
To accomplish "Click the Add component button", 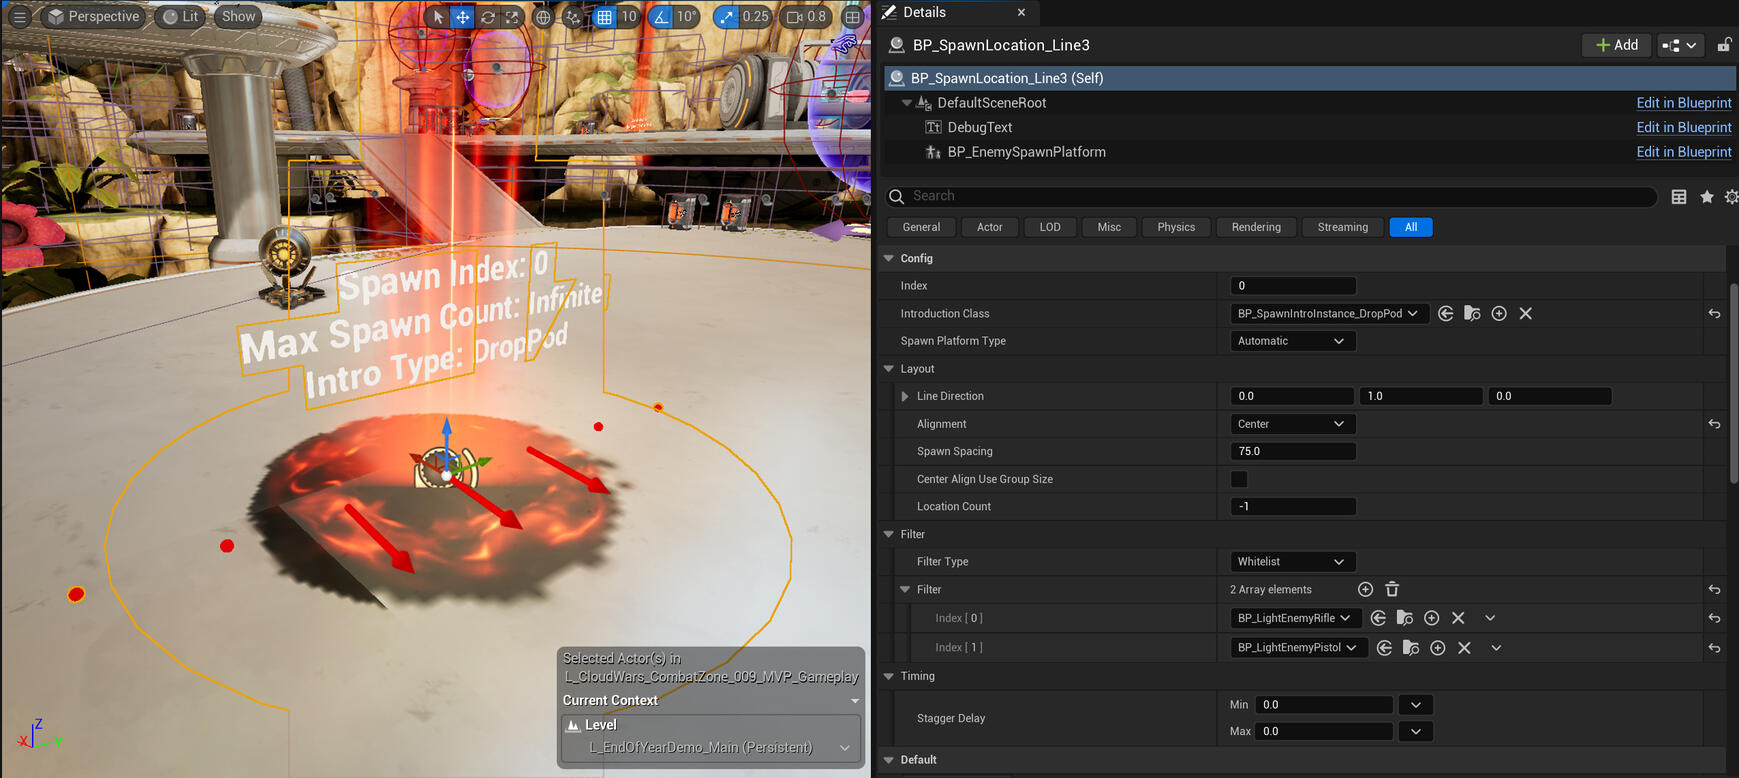I will [1616, 45].
